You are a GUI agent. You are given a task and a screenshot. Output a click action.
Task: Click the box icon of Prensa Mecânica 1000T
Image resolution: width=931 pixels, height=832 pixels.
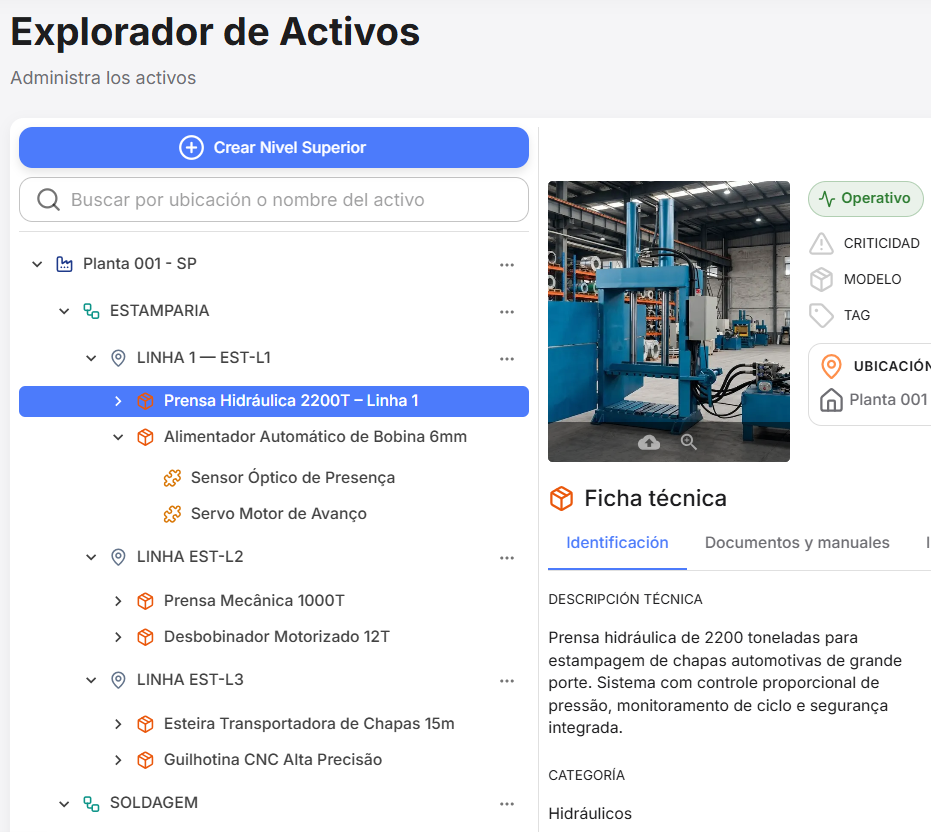[x=145, y=601]
